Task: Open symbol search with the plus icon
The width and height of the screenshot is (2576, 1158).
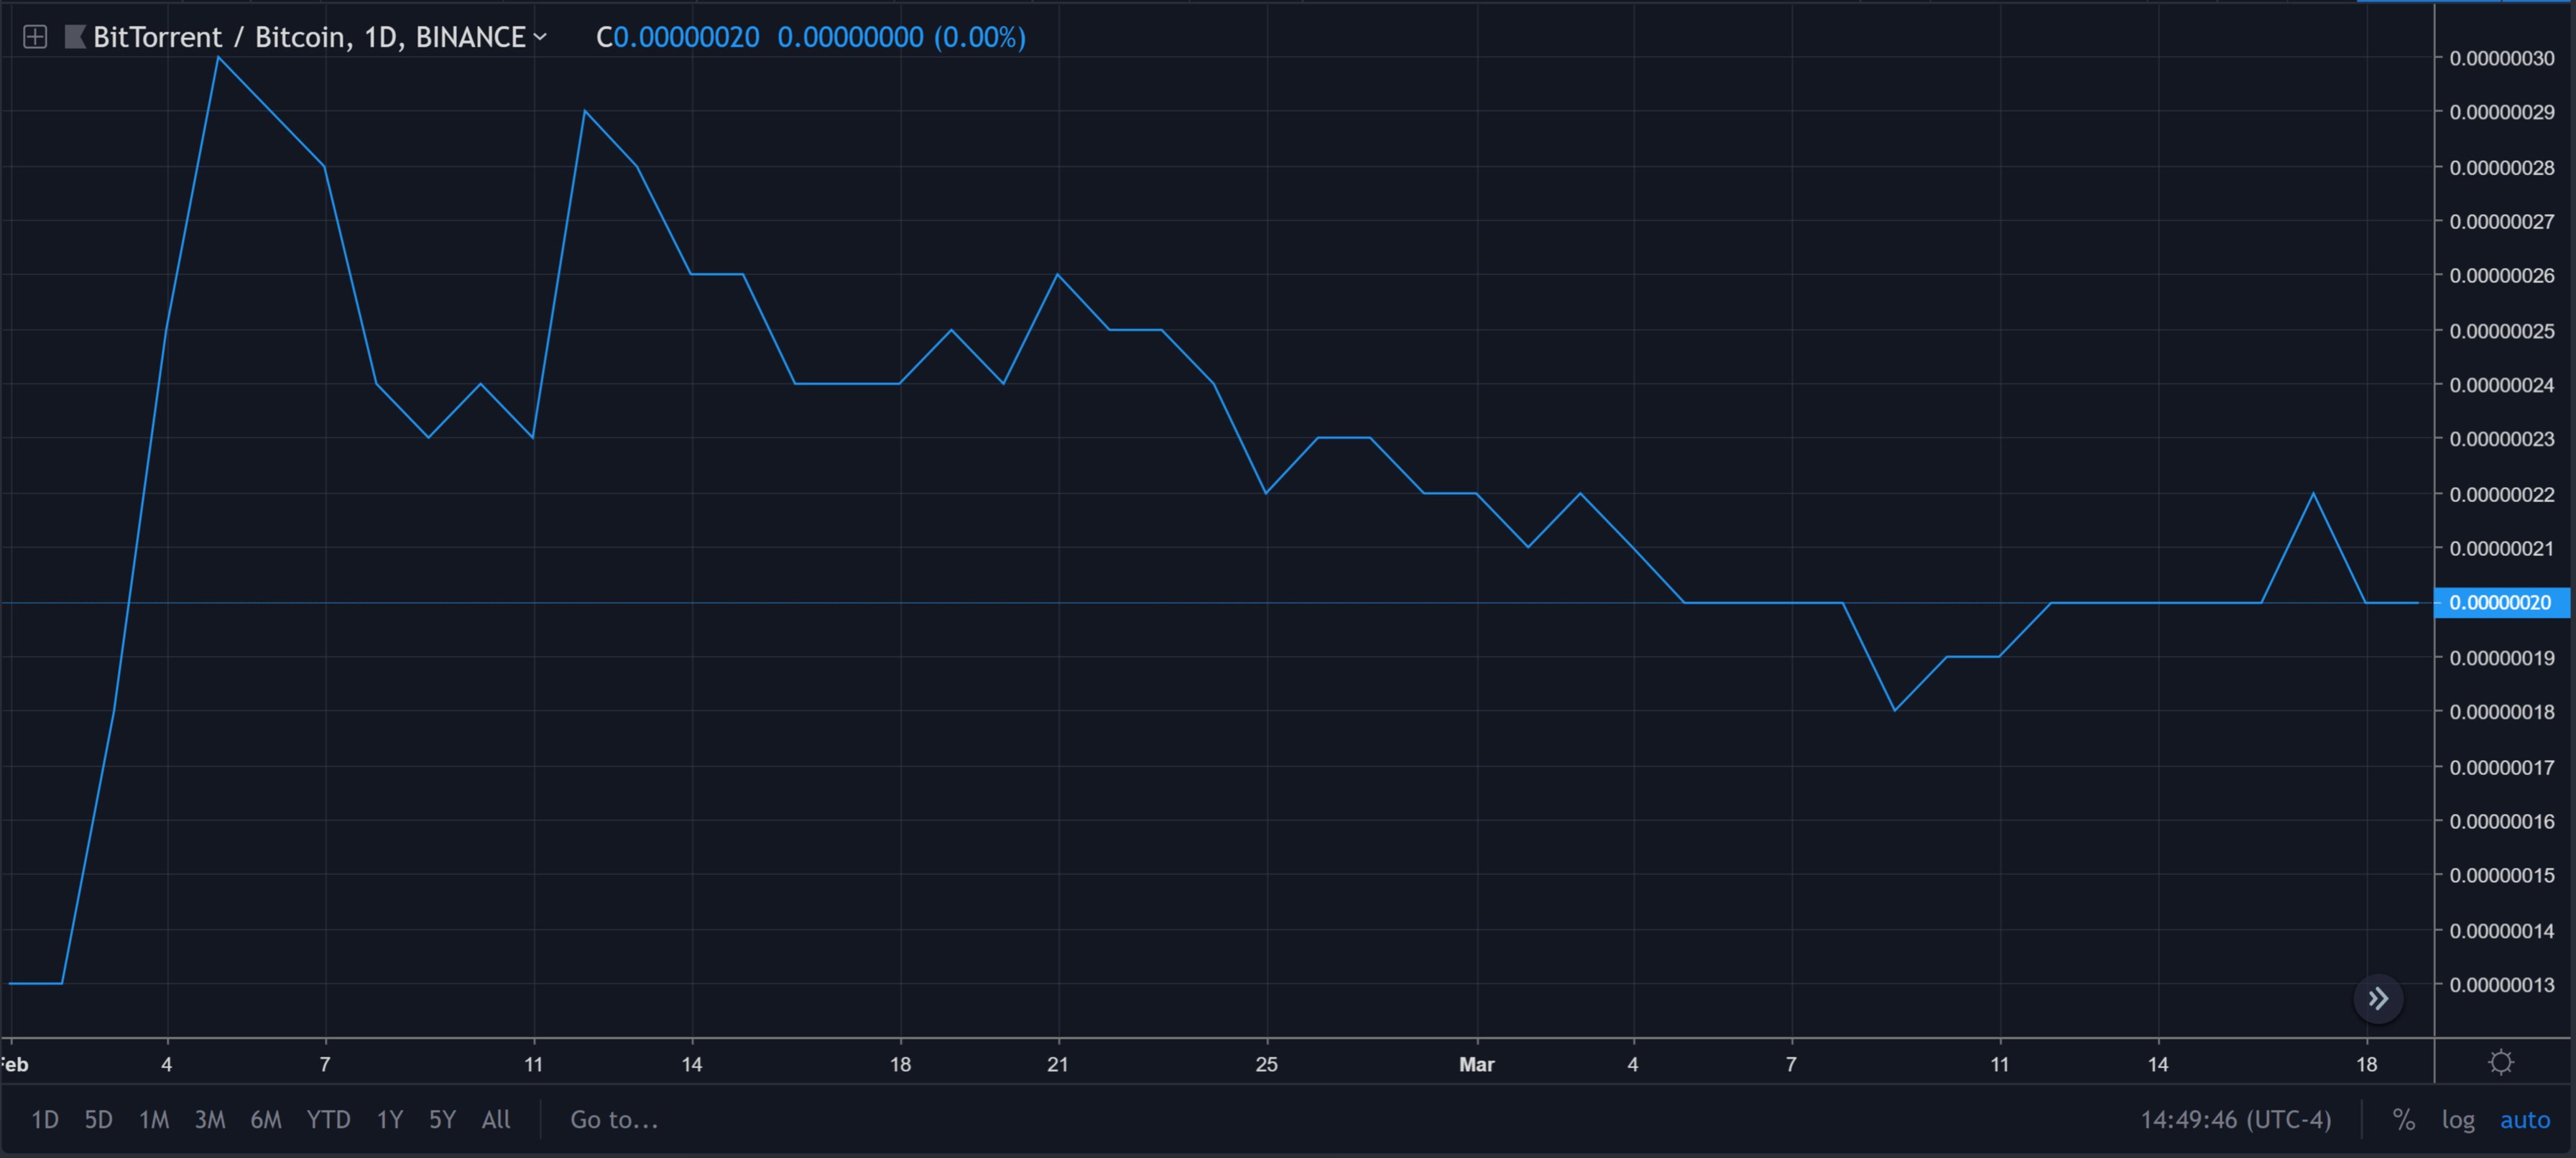Action: click(x=36, y=37)
